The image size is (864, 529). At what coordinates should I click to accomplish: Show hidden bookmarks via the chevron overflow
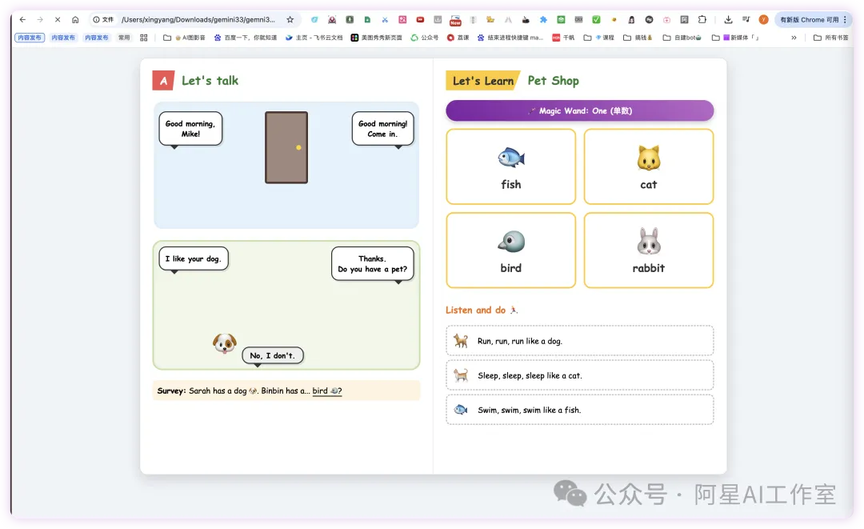794,38
